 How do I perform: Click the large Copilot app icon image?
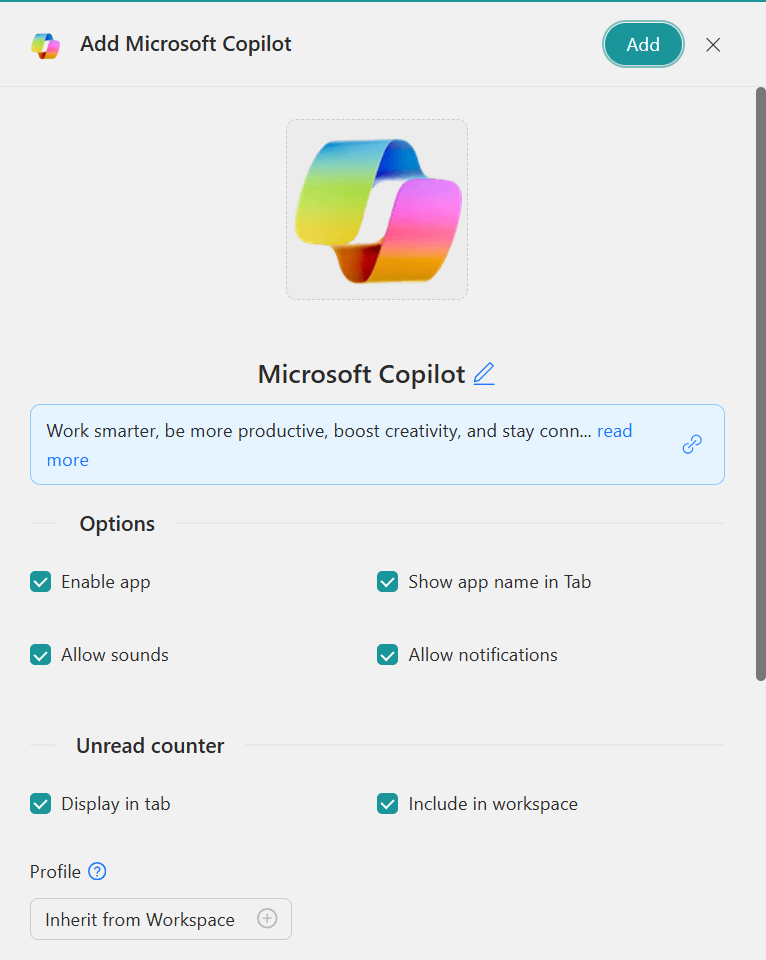(x=377, y=210)
